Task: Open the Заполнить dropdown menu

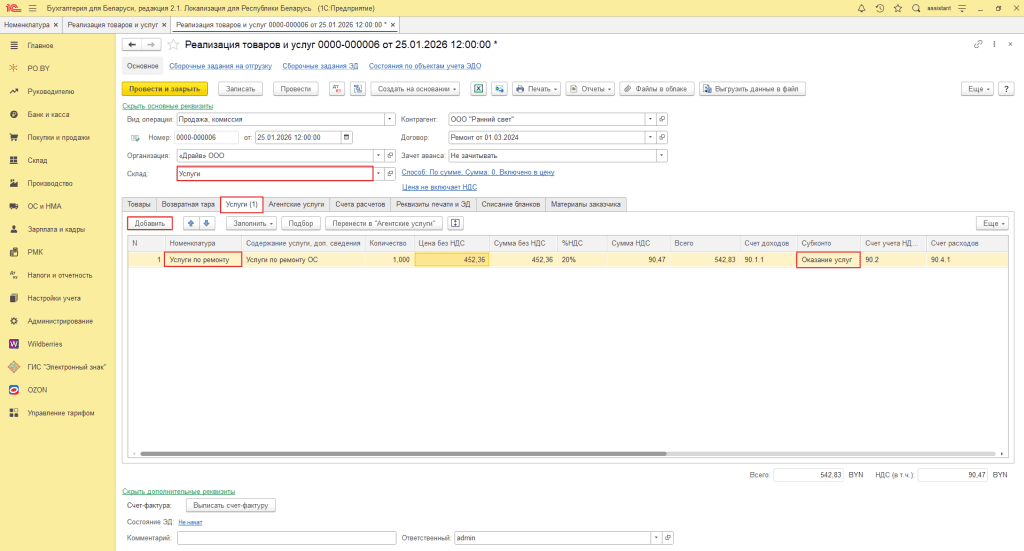Action: (x=250, y=223)
